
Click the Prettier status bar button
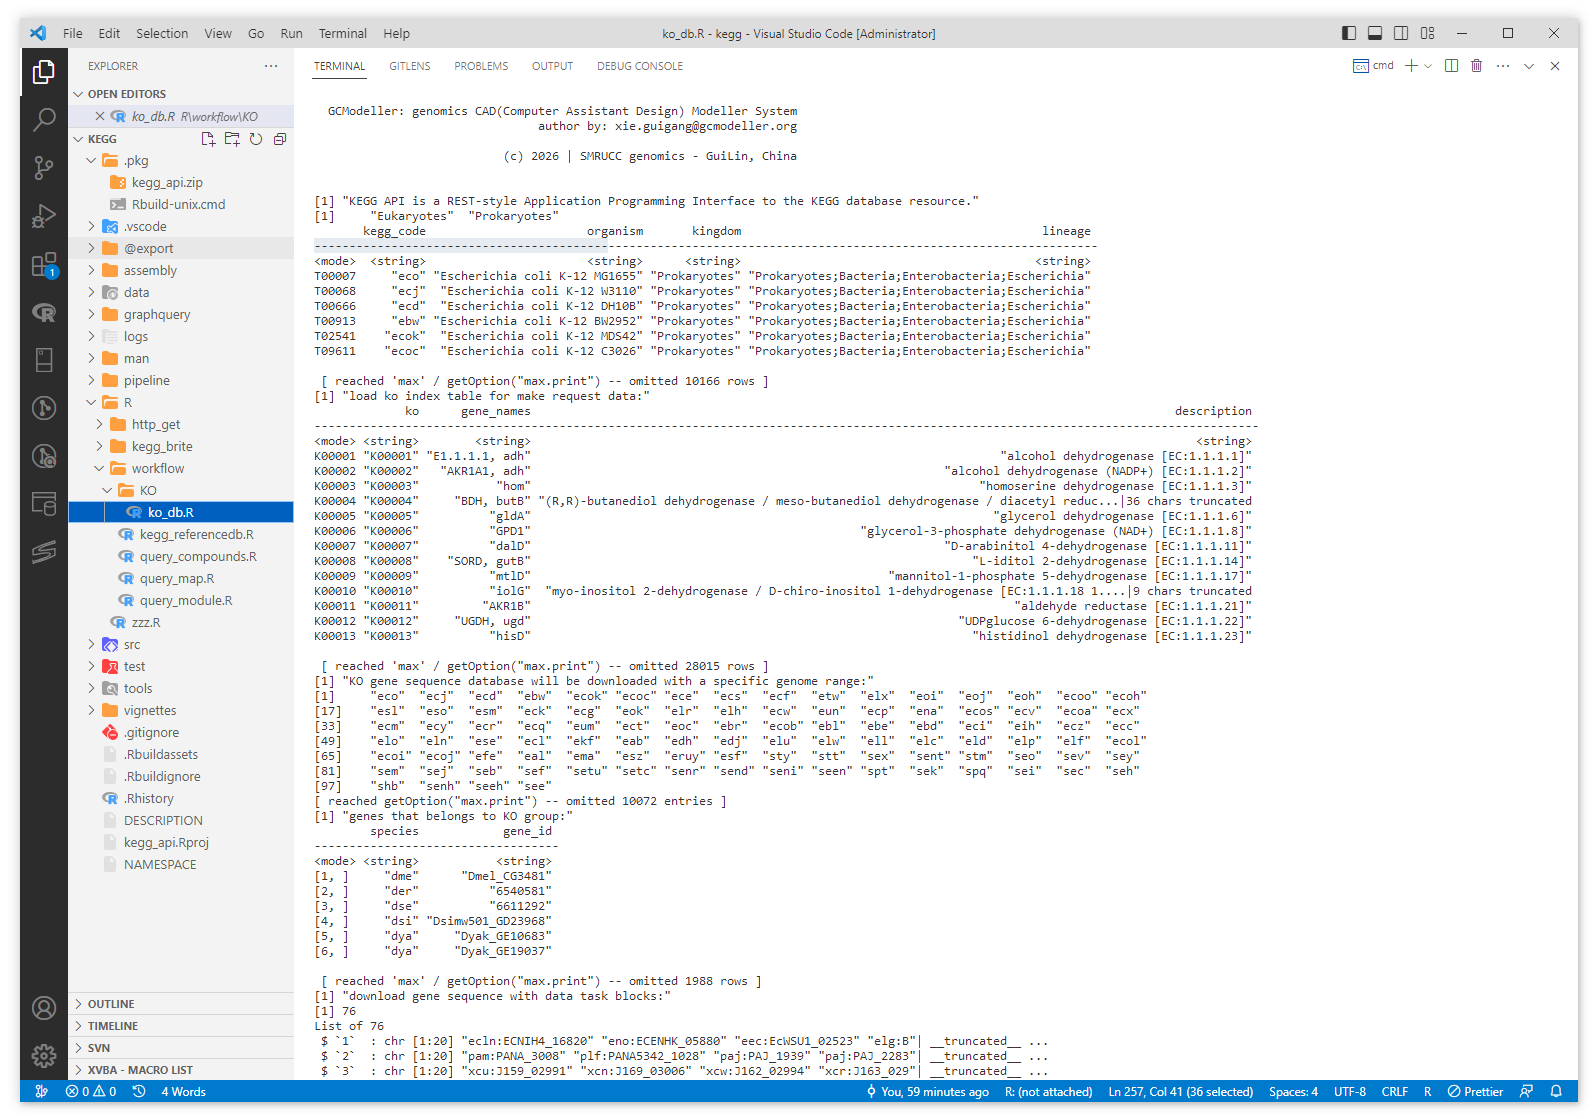1476,1091
